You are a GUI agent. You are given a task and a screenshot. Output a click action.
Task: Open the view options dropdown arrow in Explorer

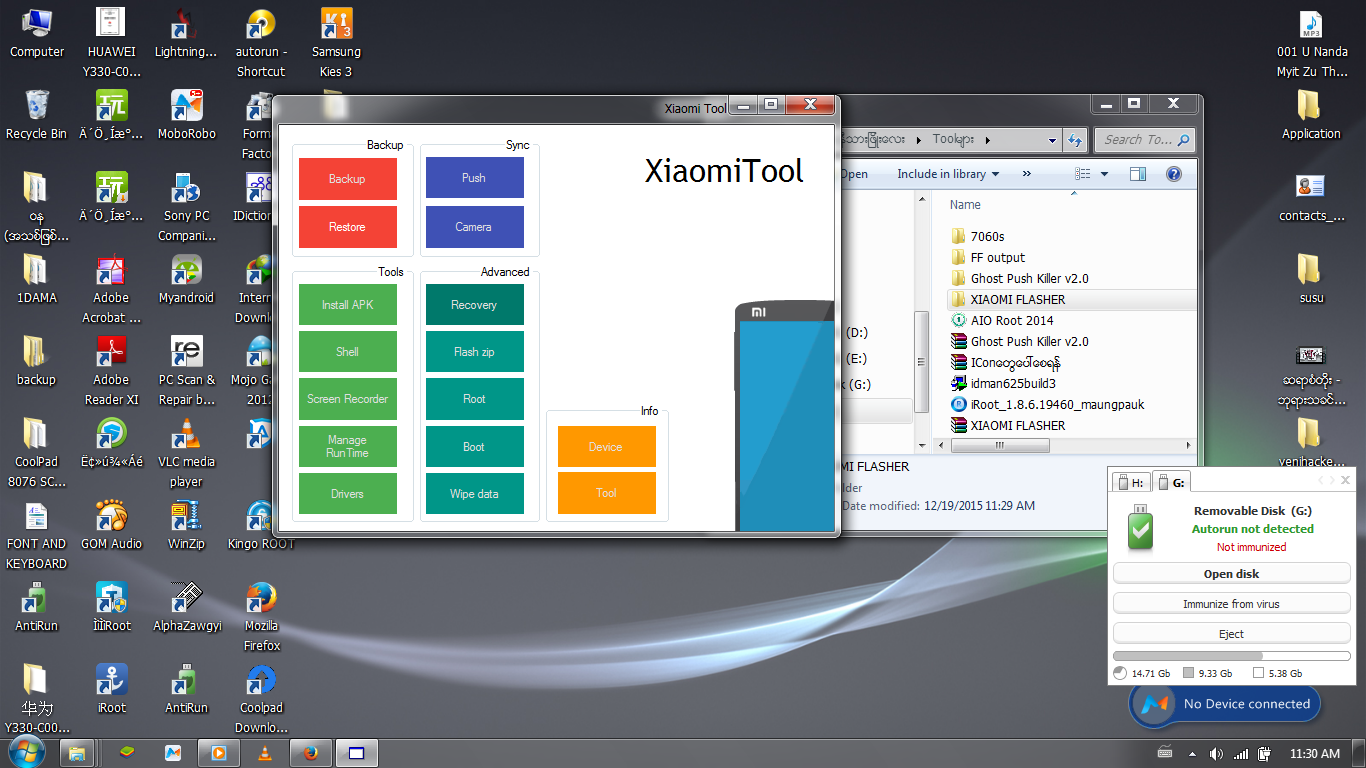pos(1104,174)
